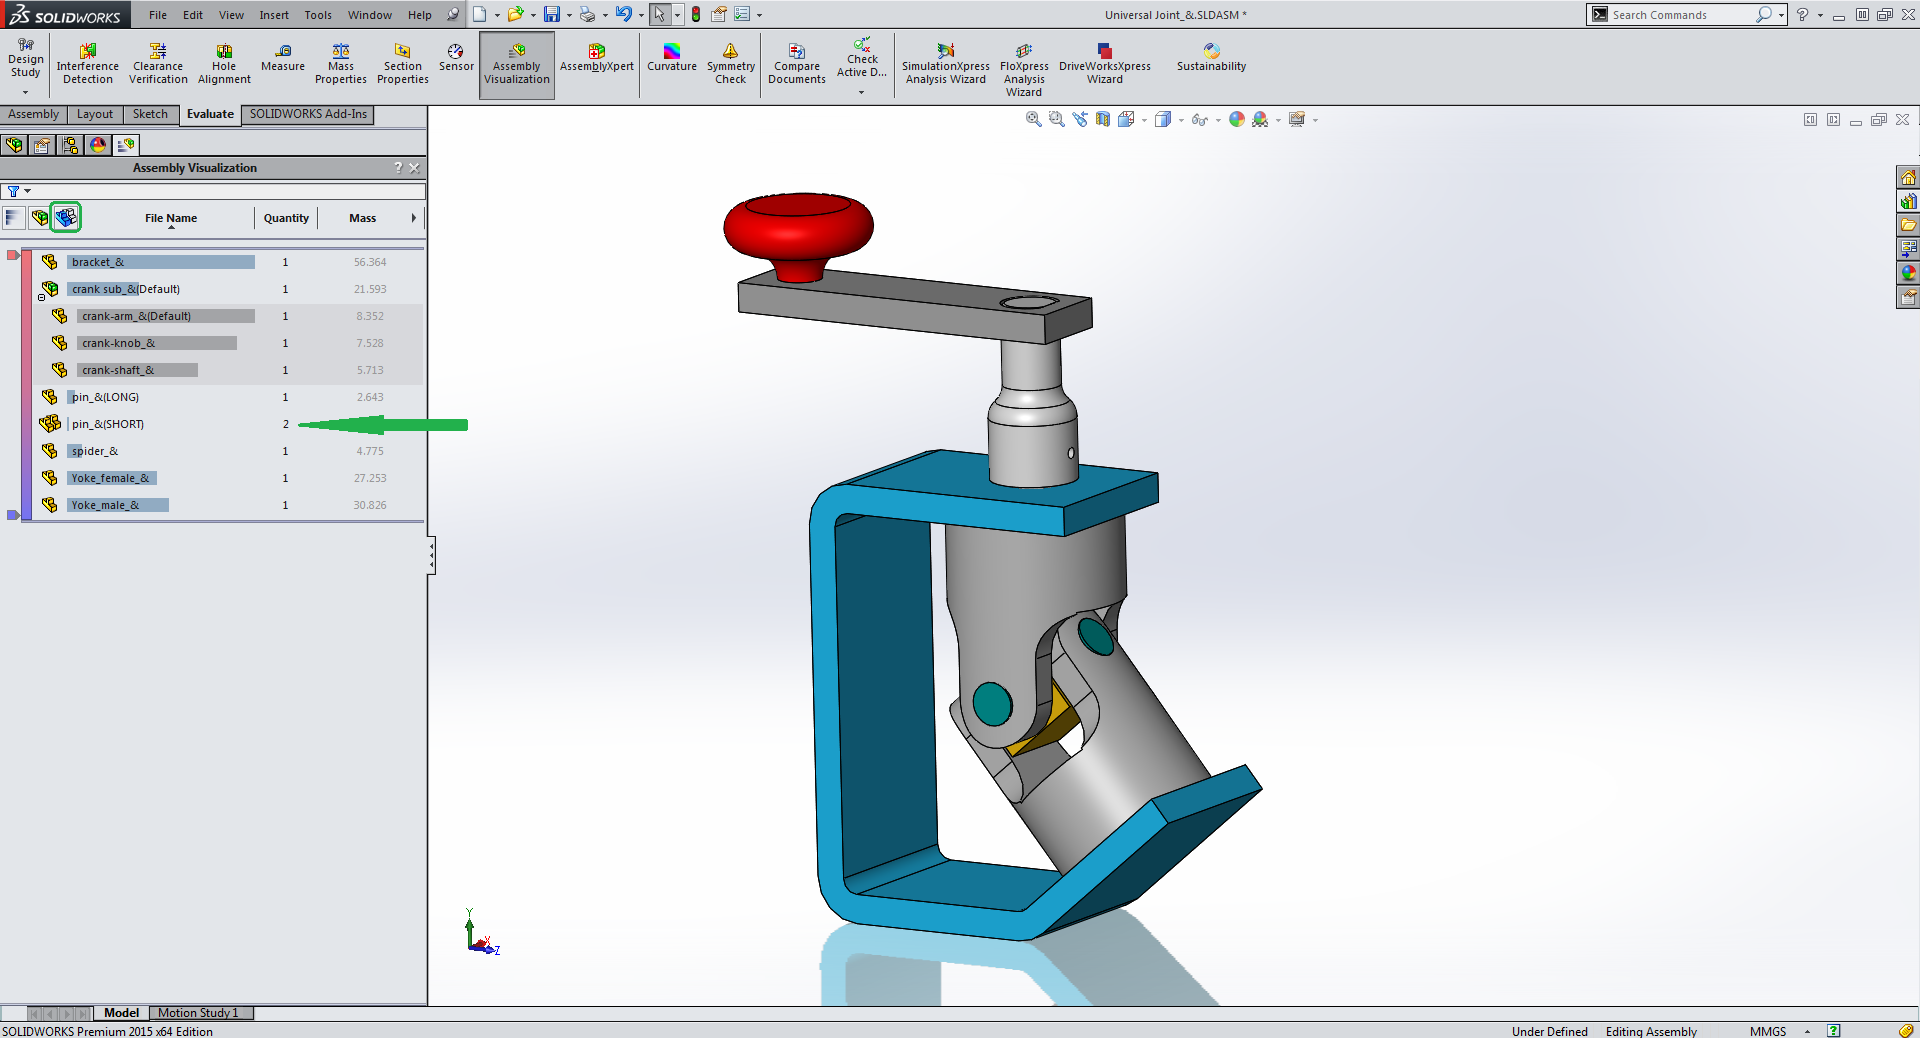Open the Interference Detection tool
The height and width of the screenshot is (1038, 1920).
87,64
